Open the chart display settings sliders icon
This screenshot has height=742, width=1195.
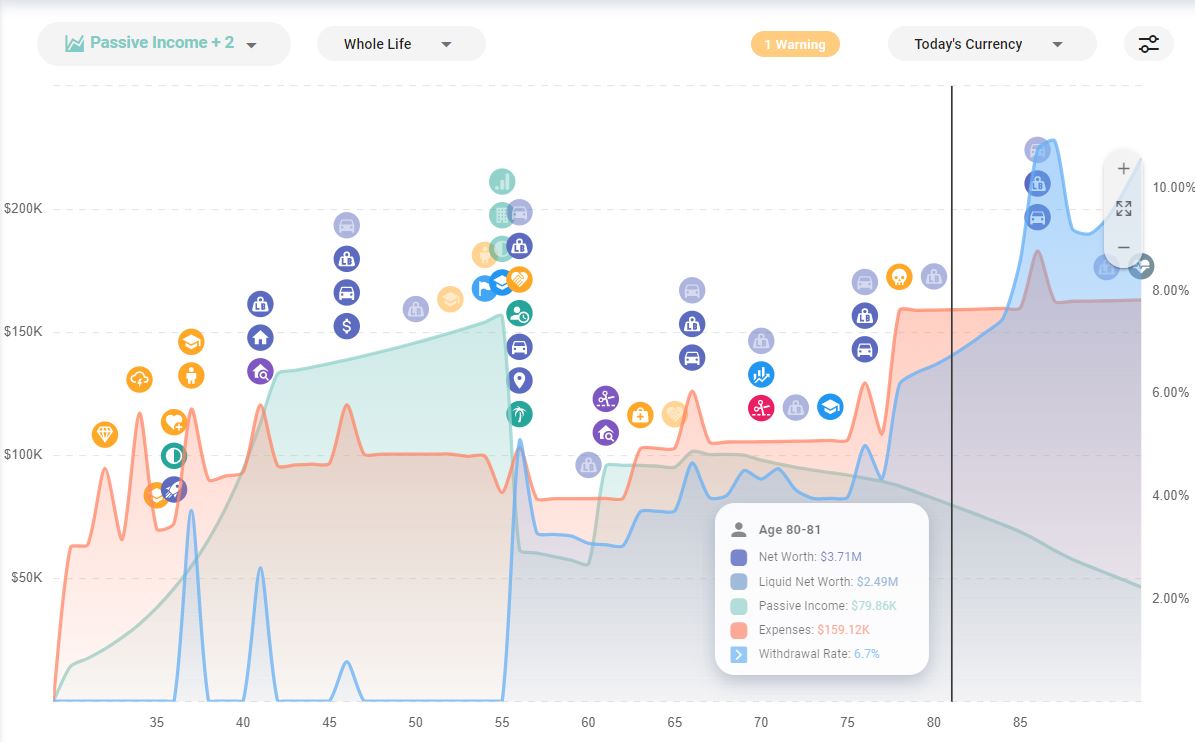(x=1147, y=43)
